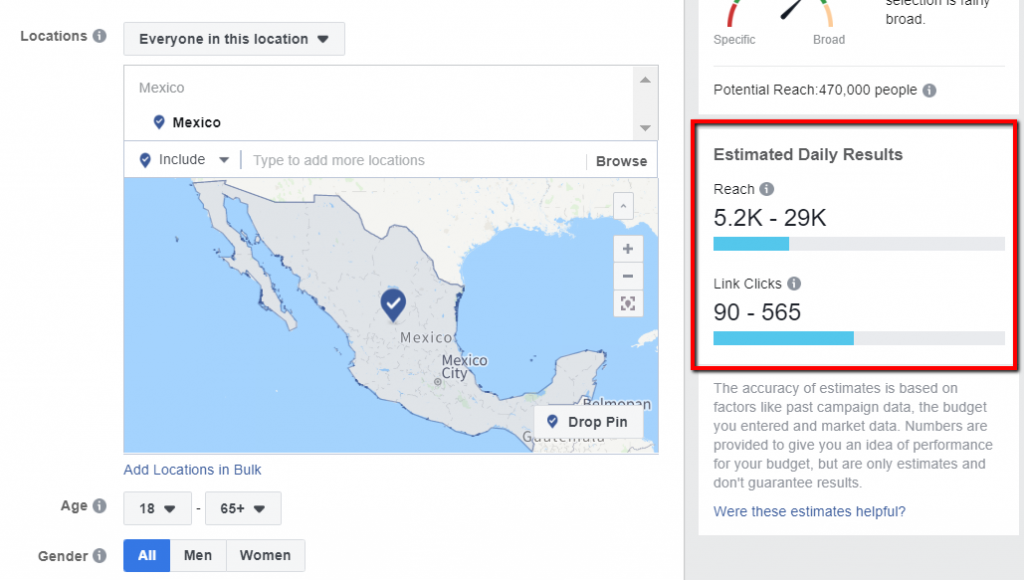Viewport: 1024px width, 580px height.
Task: Open Everyone in this location dropdown
Action: coord(234,39)
